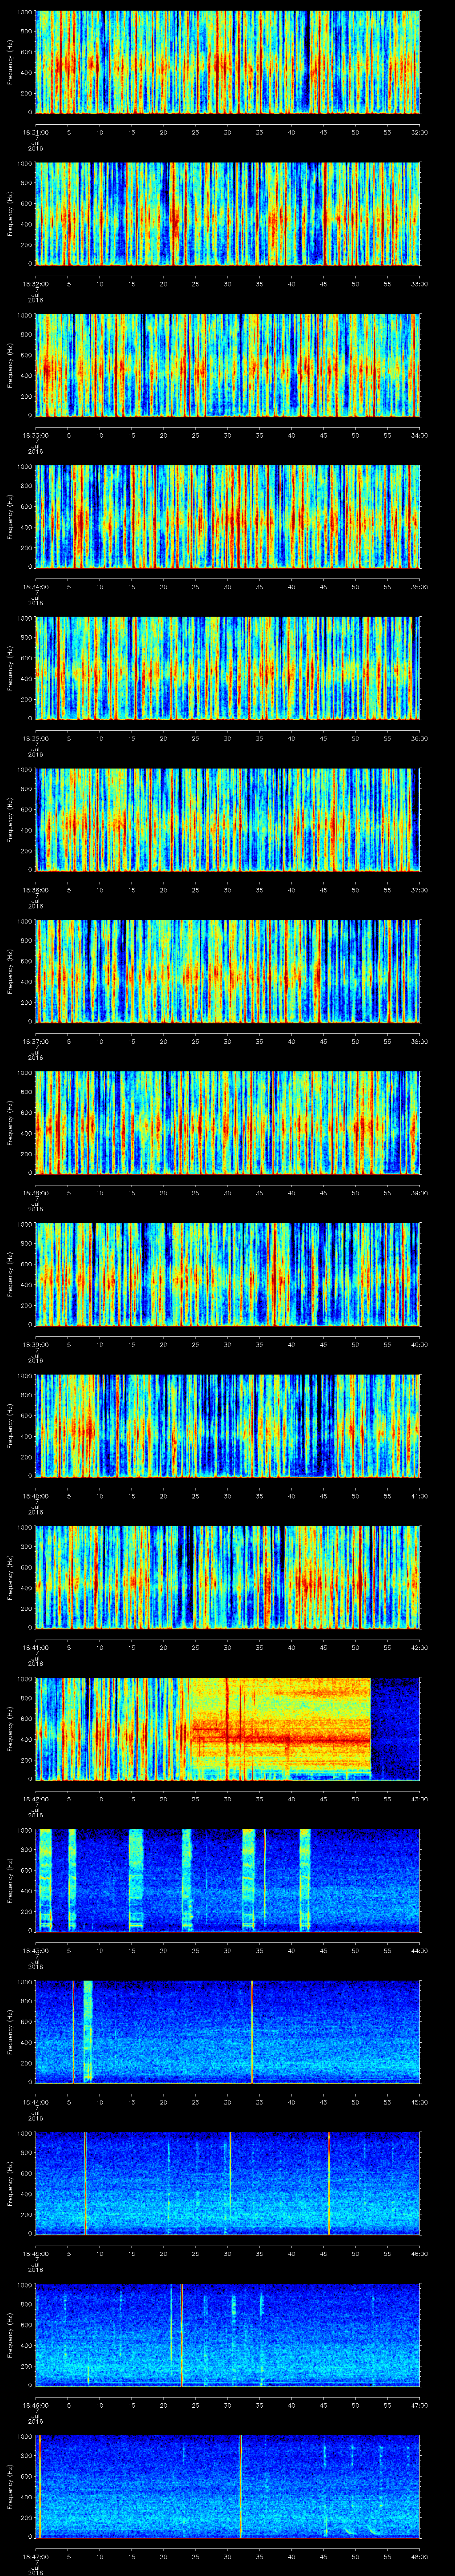Click the 18:32:00 time axis label
Image resolution: width=455 pixels, height=2576 pixels.
coord(35,284)
